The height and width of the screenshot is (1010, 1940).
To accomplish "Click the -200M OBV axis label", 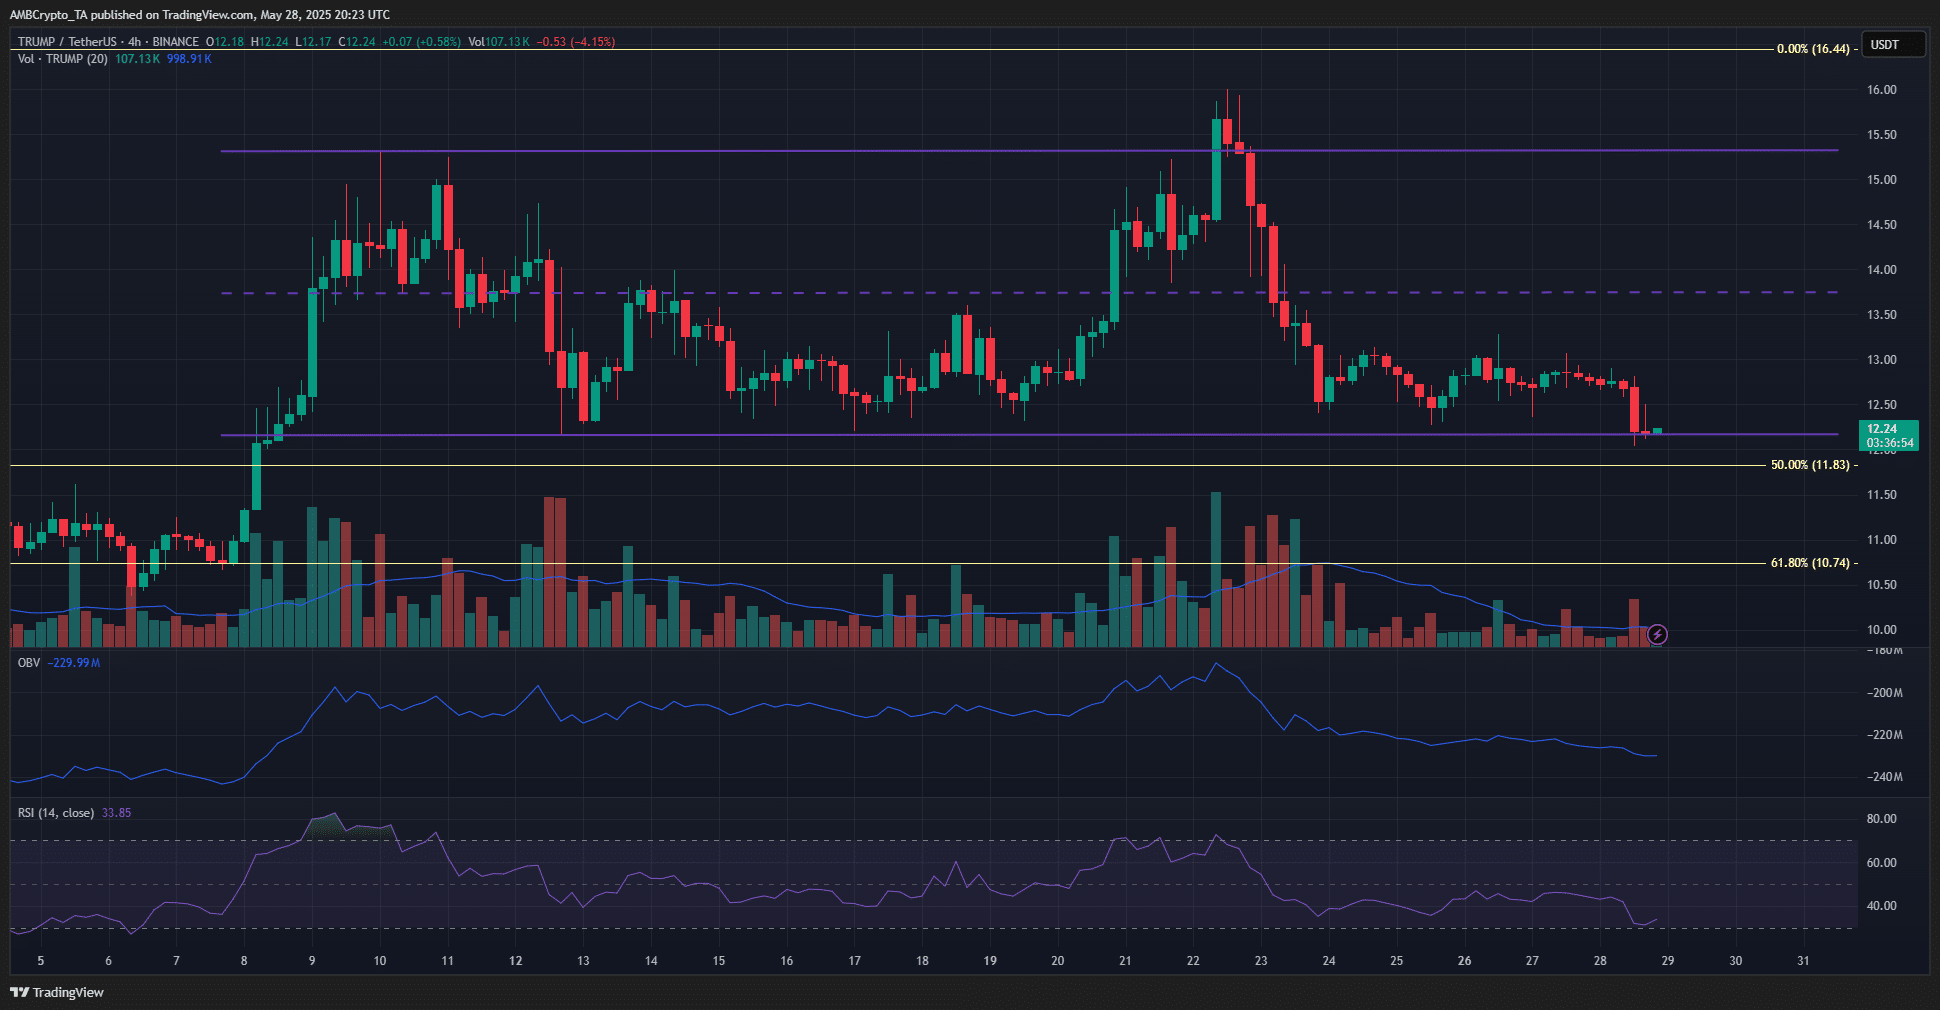I will 1885,693.
